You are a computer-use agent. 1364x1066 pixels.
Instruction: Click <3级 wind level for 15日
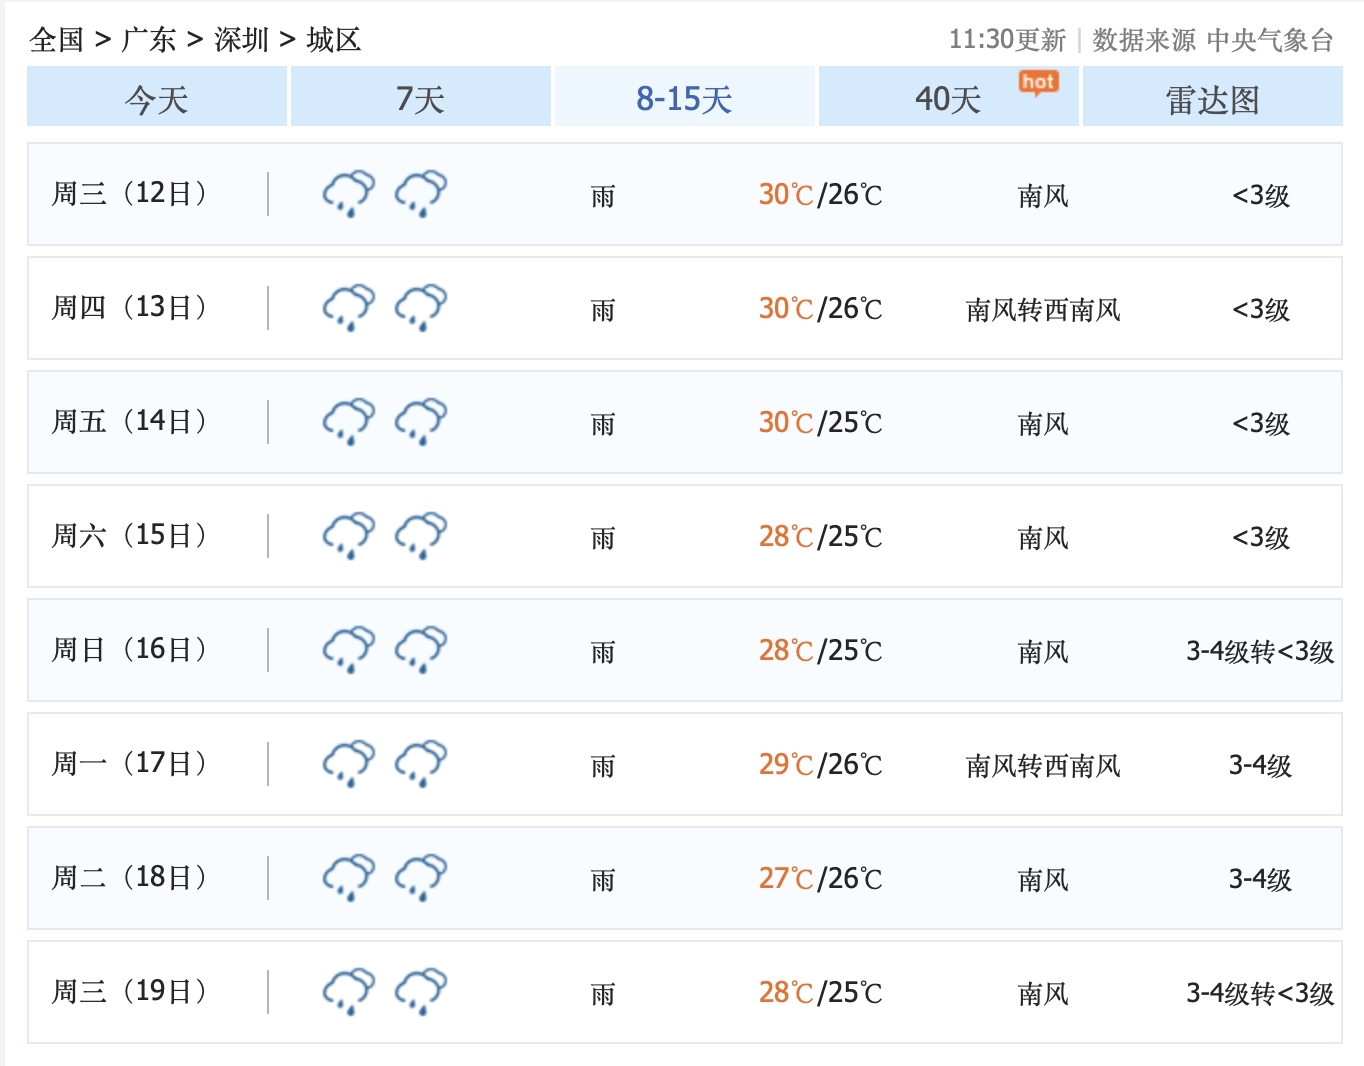tap(1261, 538)
